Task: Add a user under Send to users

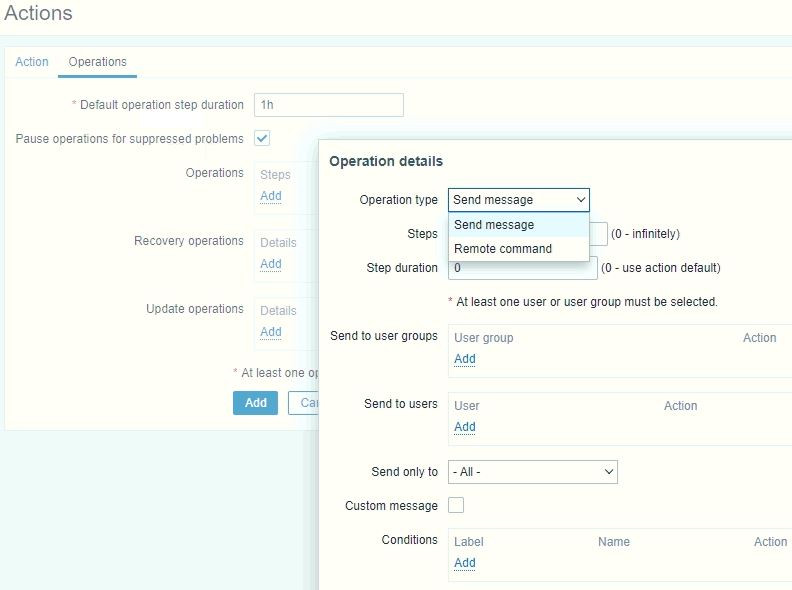Action: pyautogui.click(x=464, y=427)
